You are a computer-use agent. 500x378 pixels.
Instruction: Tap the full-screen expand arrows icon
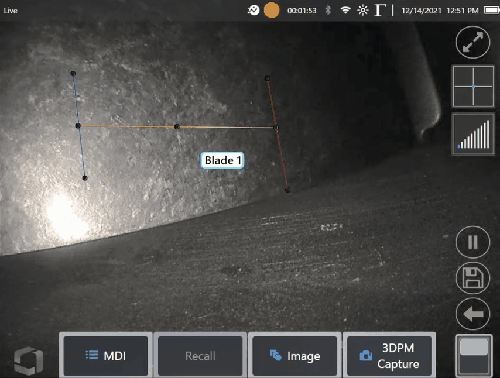click(473, 42)
